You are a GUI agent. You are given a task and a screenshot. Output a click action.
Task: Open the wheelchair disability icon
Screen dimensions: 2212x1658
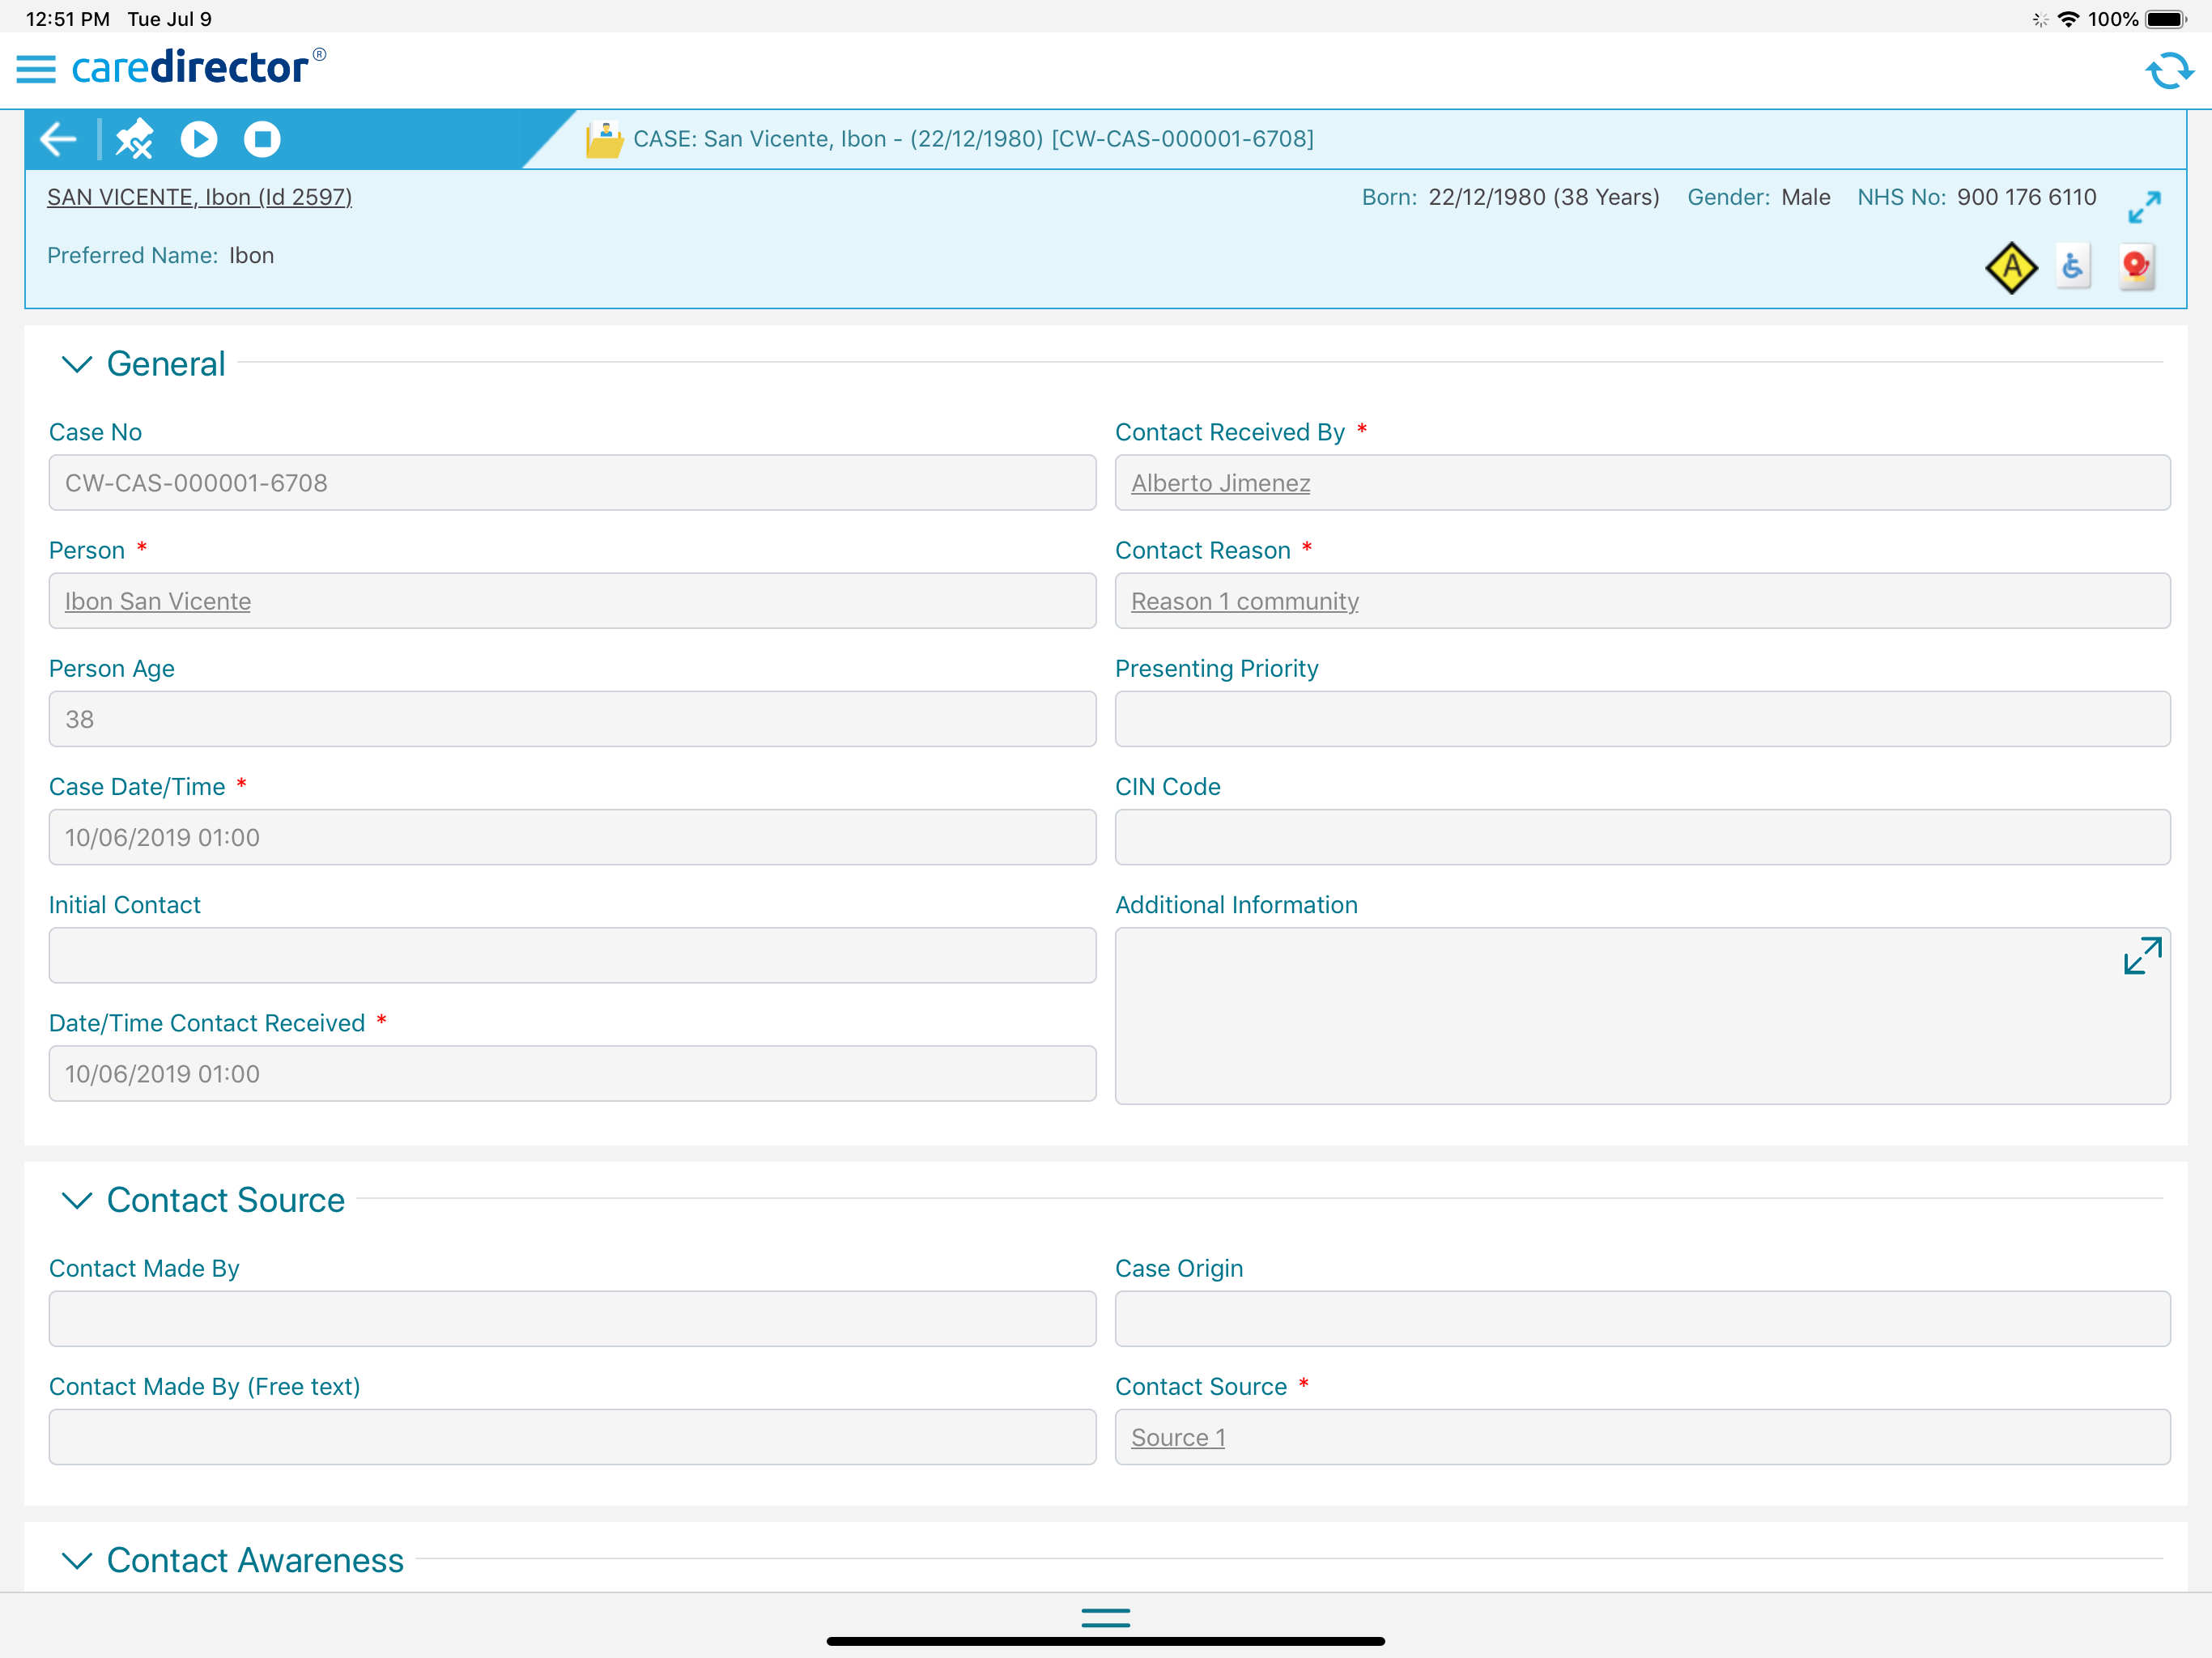2074,267
